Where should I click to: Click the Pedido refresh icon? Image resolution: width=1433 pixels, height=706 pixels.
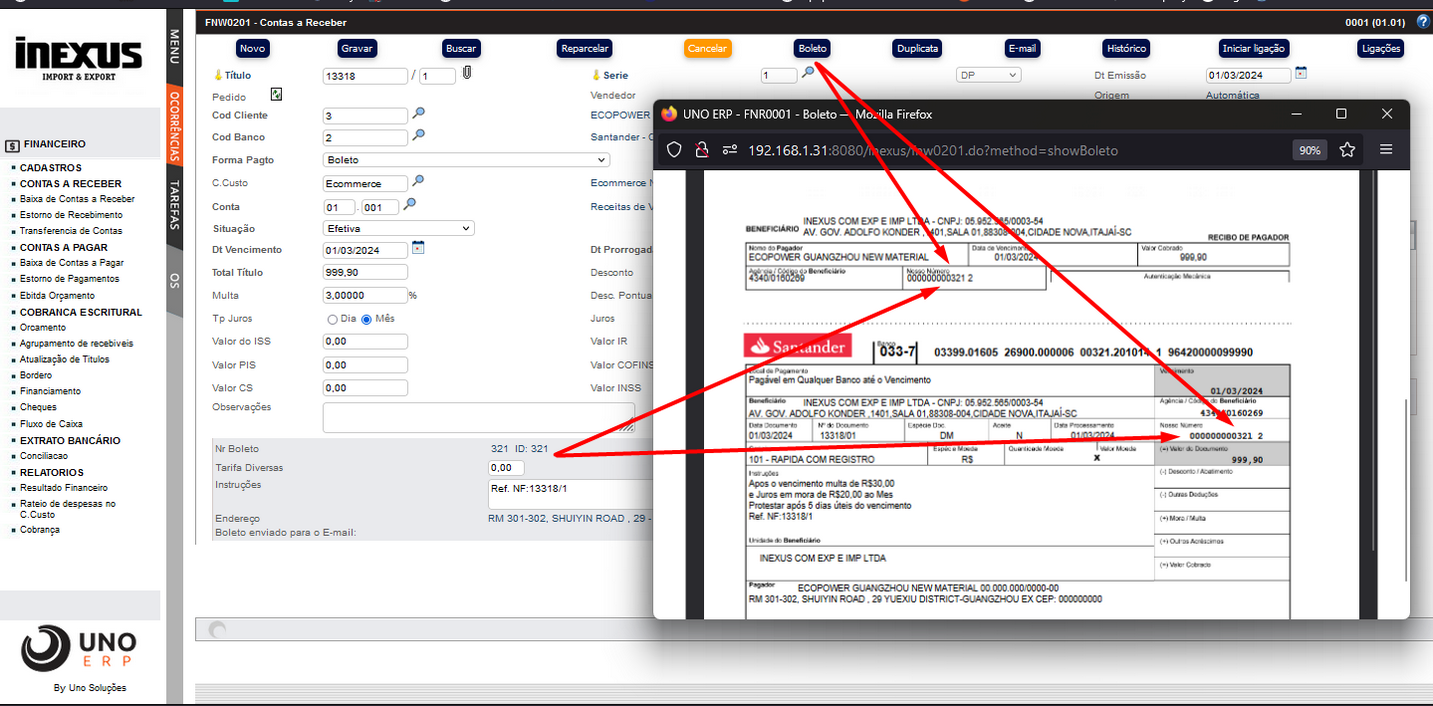(x=276, y=94)
